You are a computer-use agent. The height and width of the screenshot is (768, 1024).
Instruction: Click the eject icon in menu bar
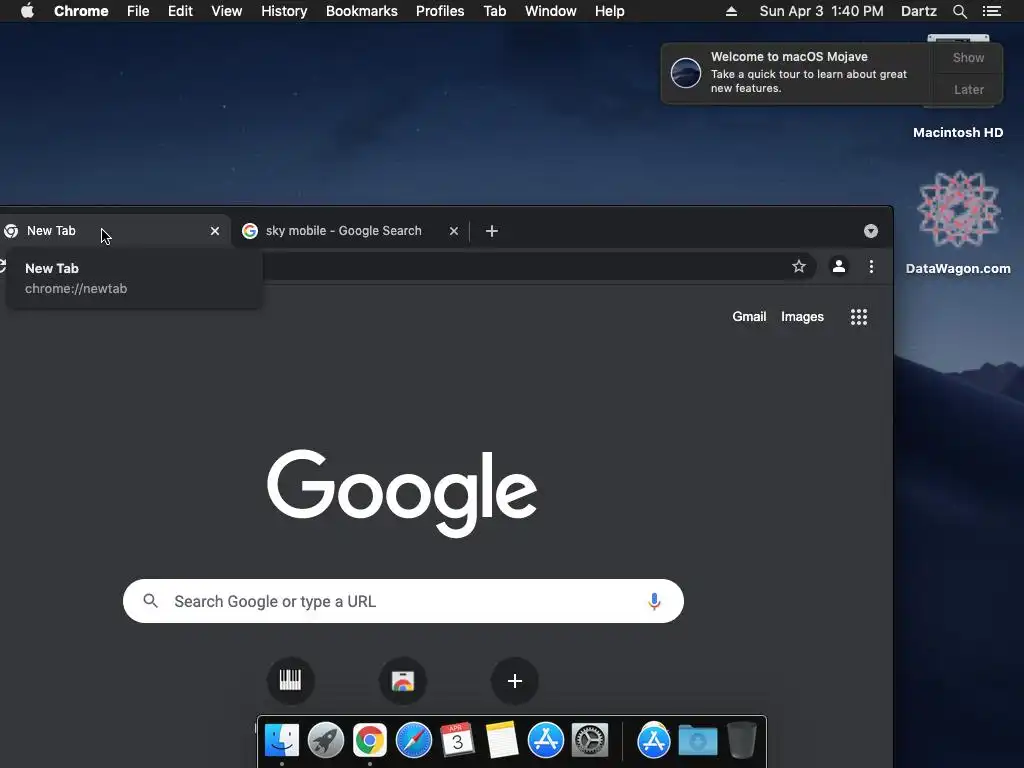pos(731,11)
